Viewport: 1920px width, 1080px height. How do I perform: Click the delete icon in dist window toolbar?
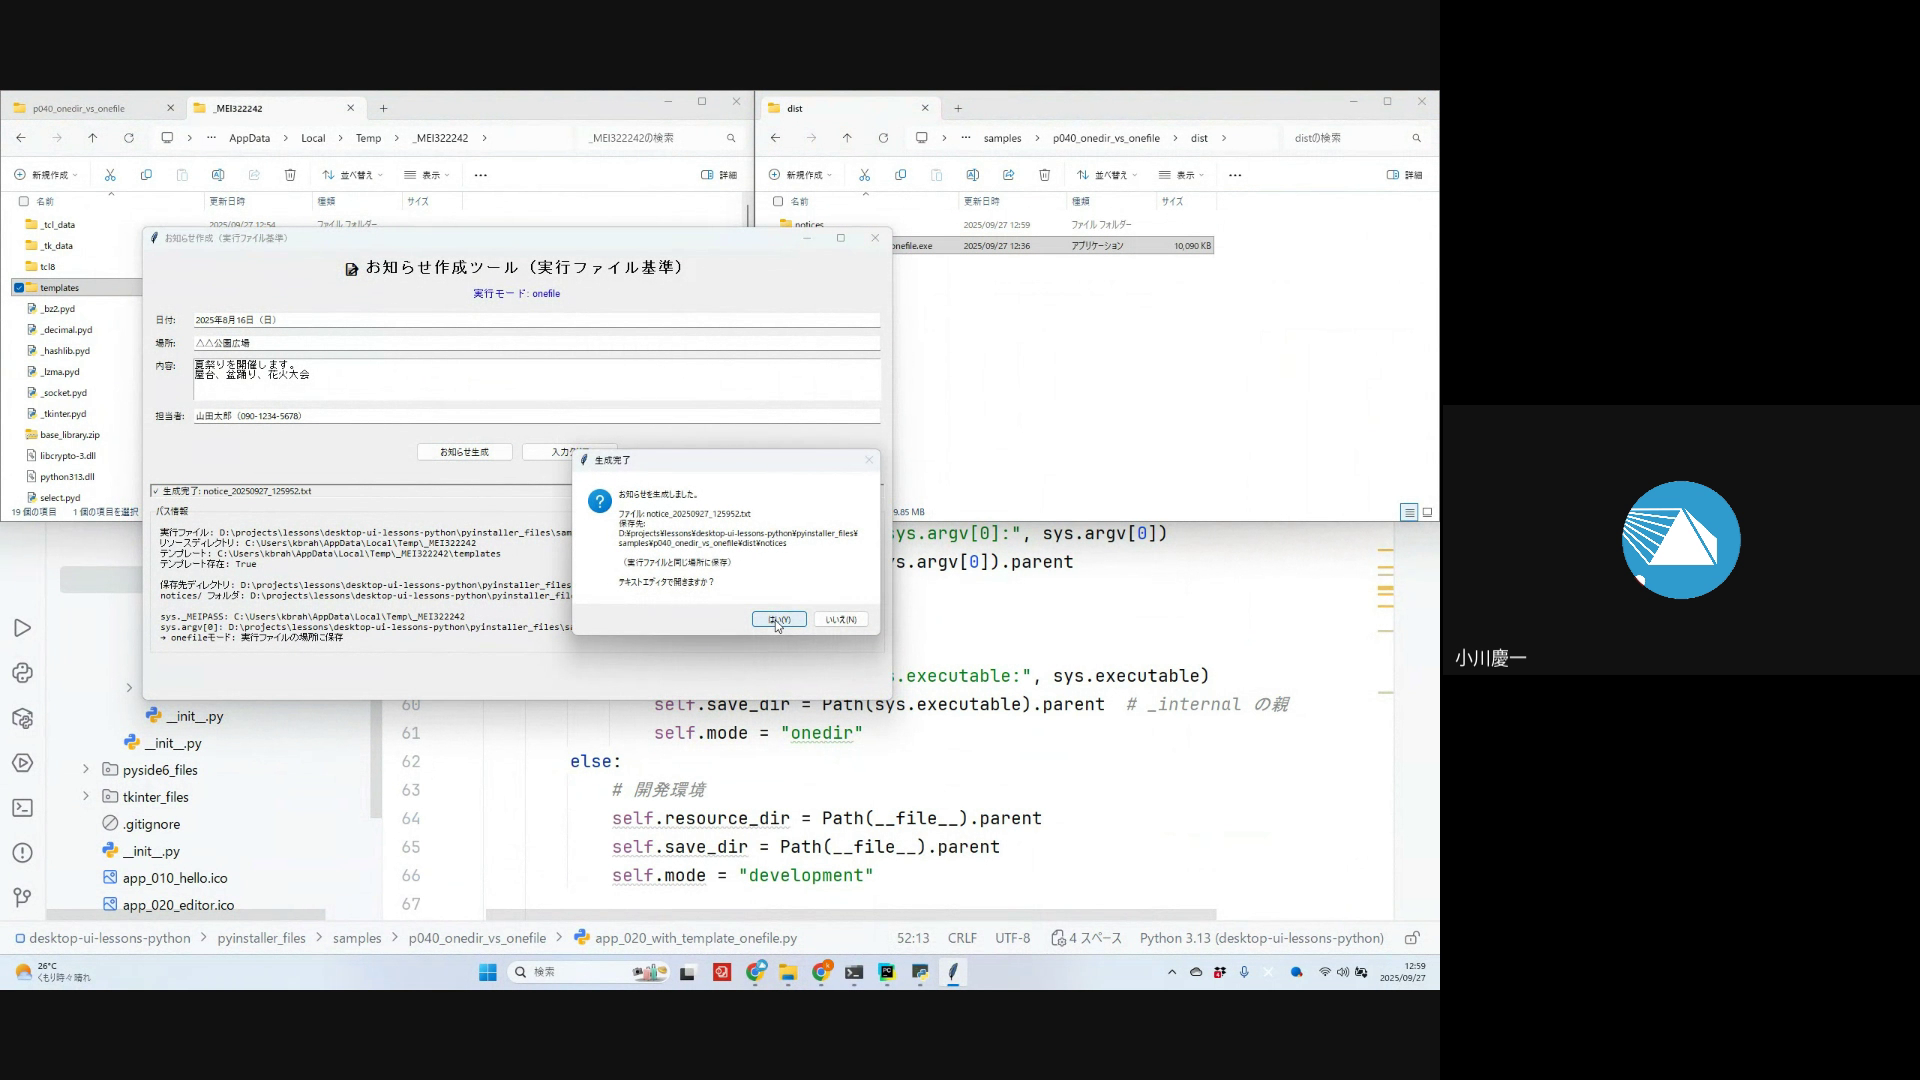[1044, 175]
